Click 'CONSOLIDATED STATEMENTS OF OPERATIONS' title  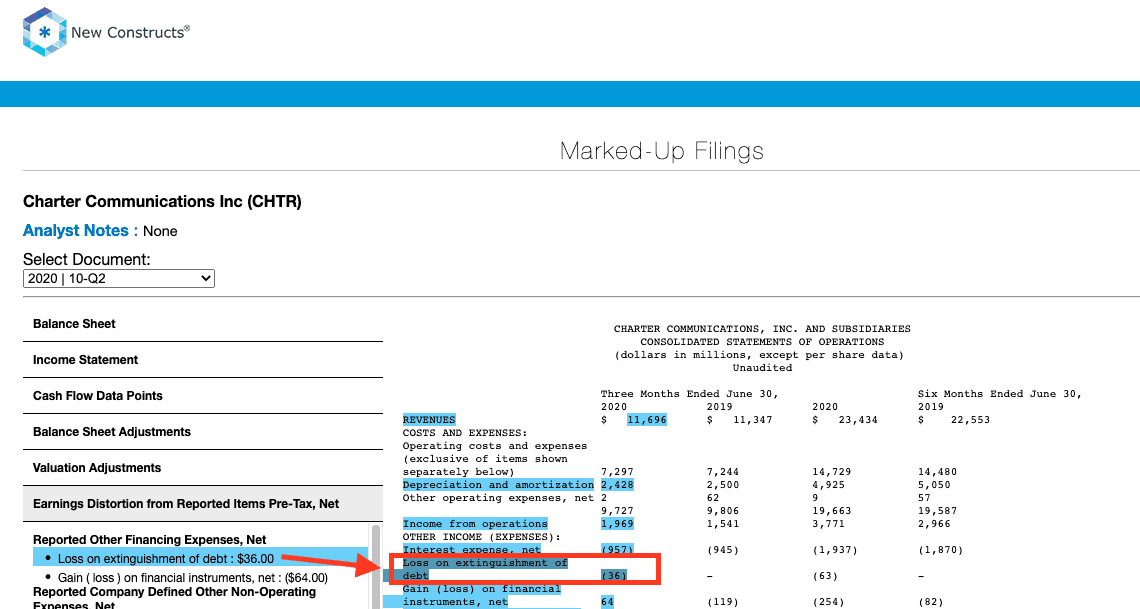(x=762, y=342)
